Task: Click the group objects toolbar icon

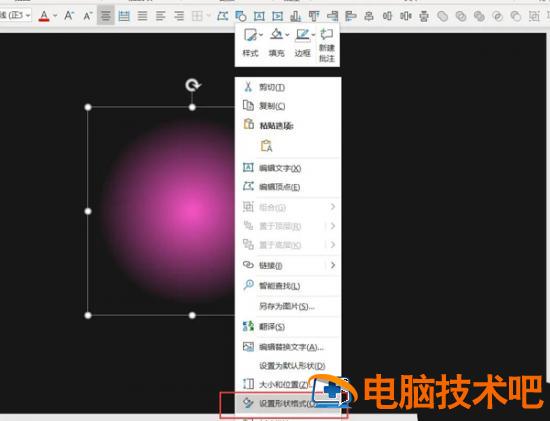Action: 534,16
